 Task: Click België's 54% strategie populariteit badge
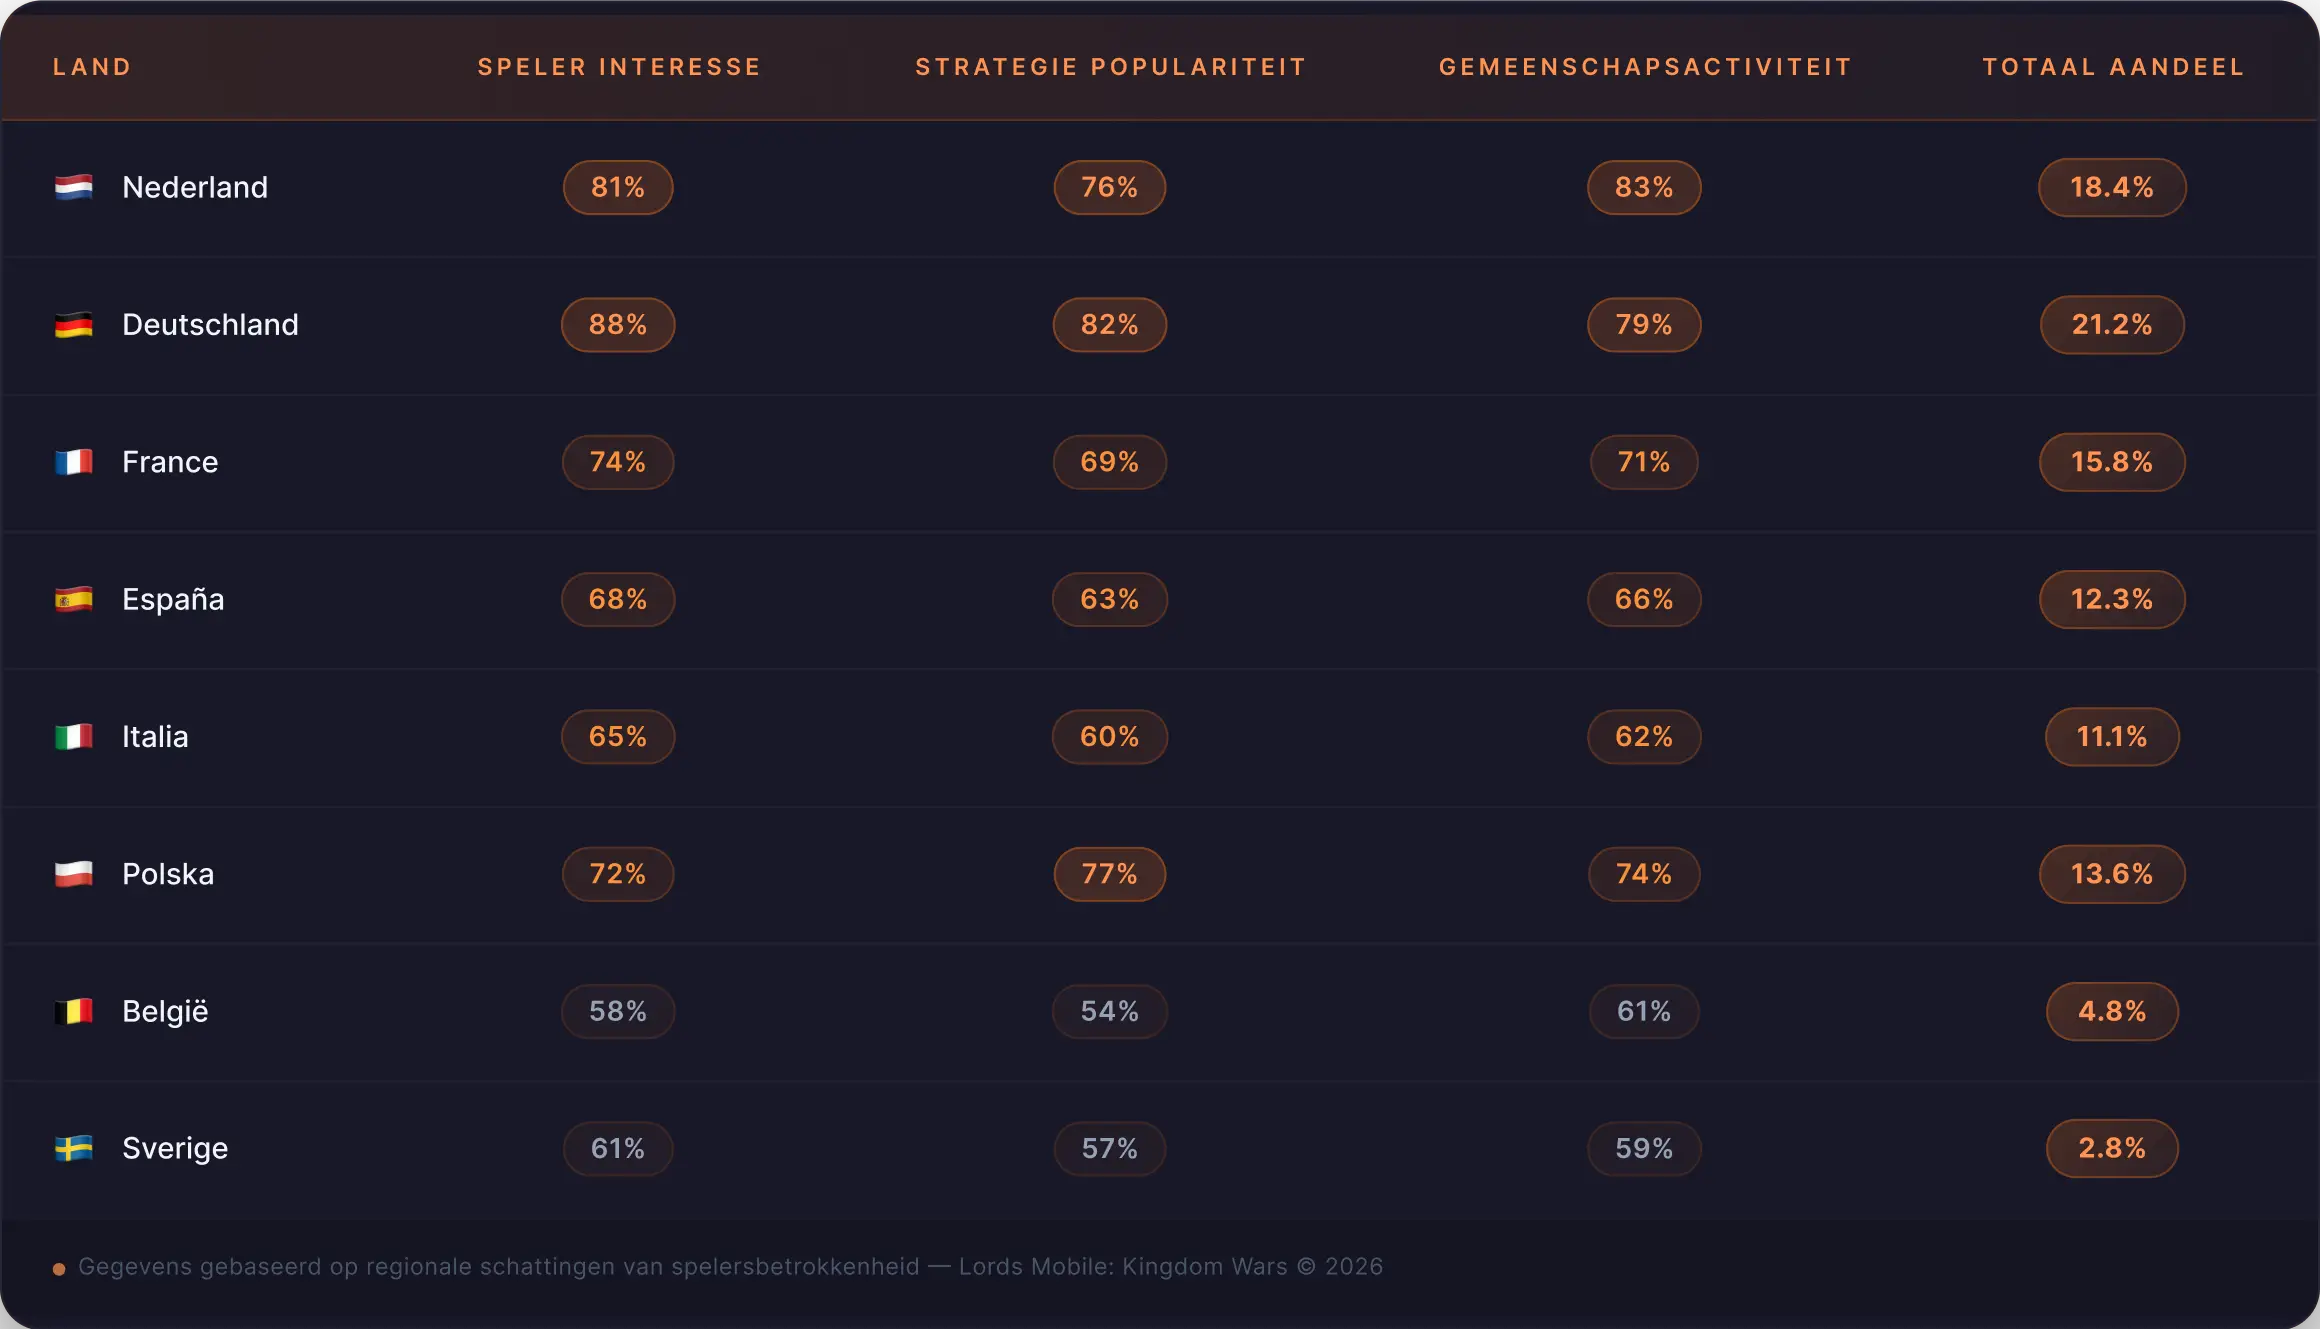coord(1110,1011)
